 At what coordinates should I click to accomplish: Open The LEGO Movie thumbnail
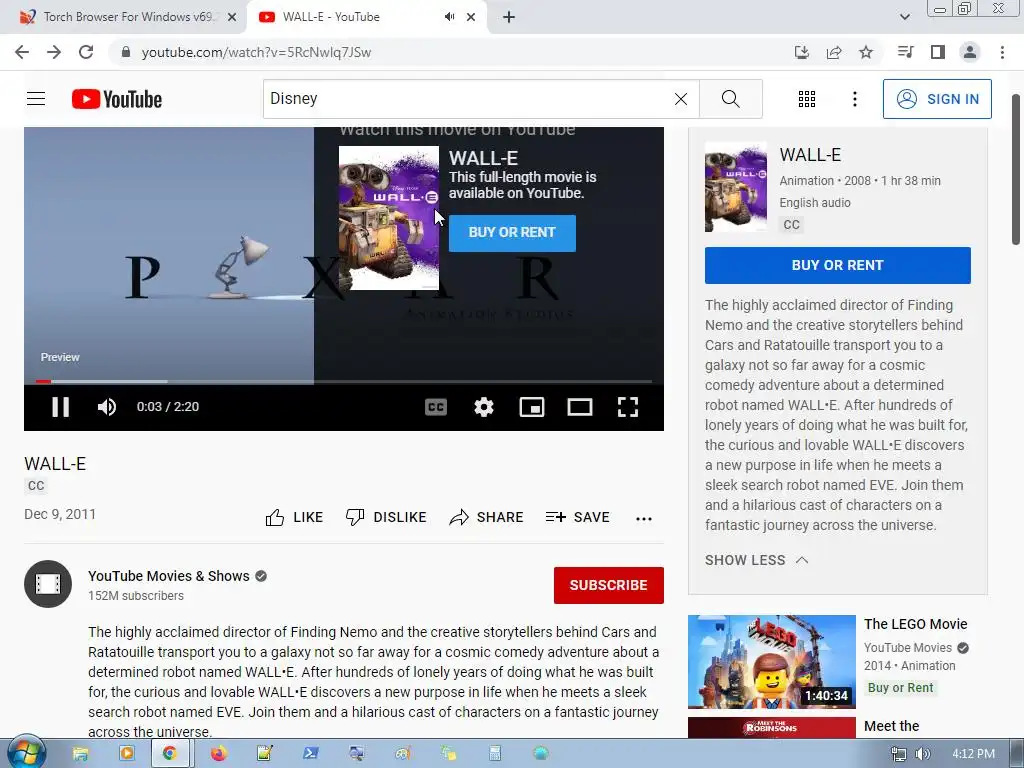tap(771, 662)
